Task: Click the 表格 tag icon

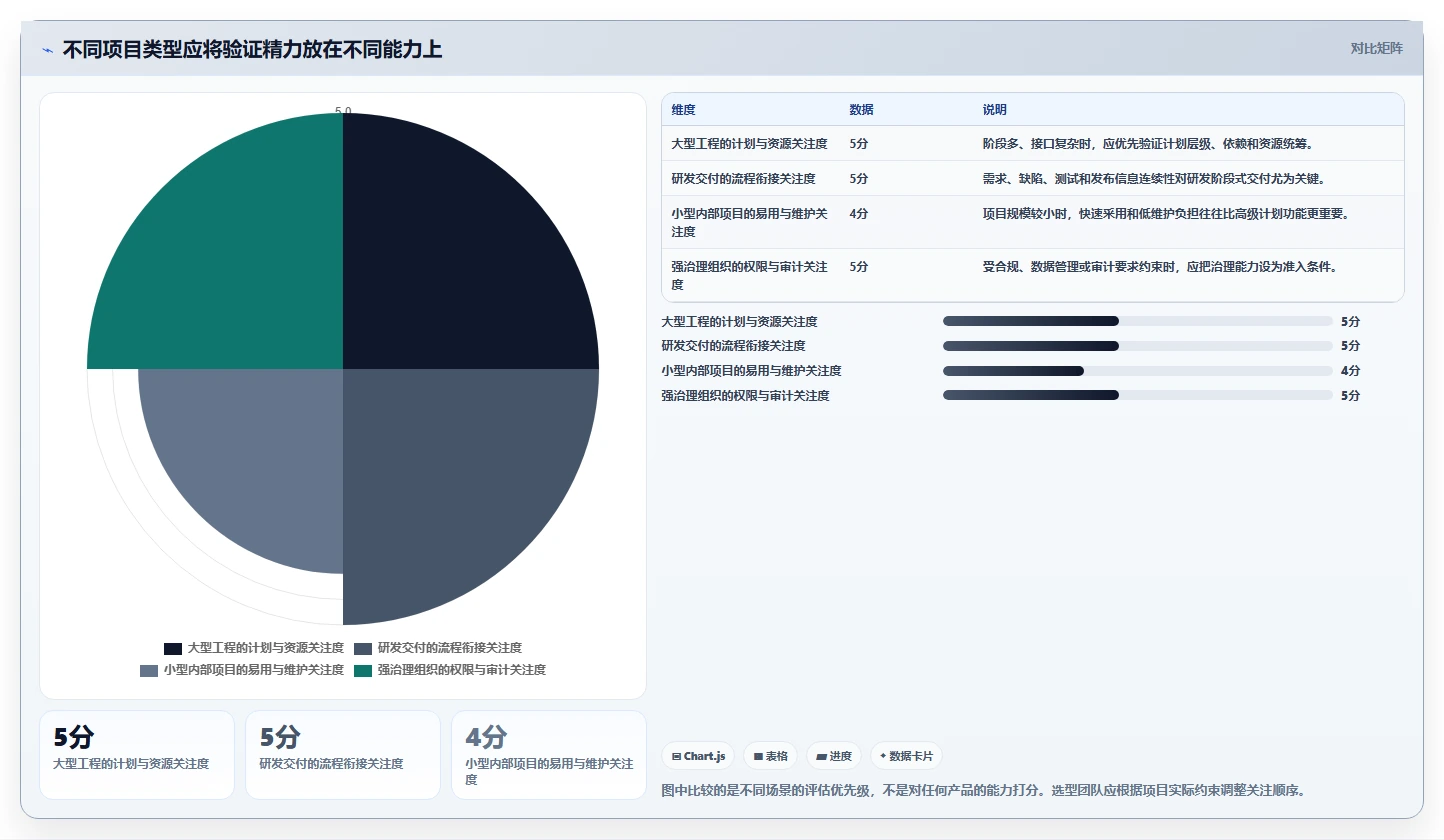Action: tap(758, 757)
